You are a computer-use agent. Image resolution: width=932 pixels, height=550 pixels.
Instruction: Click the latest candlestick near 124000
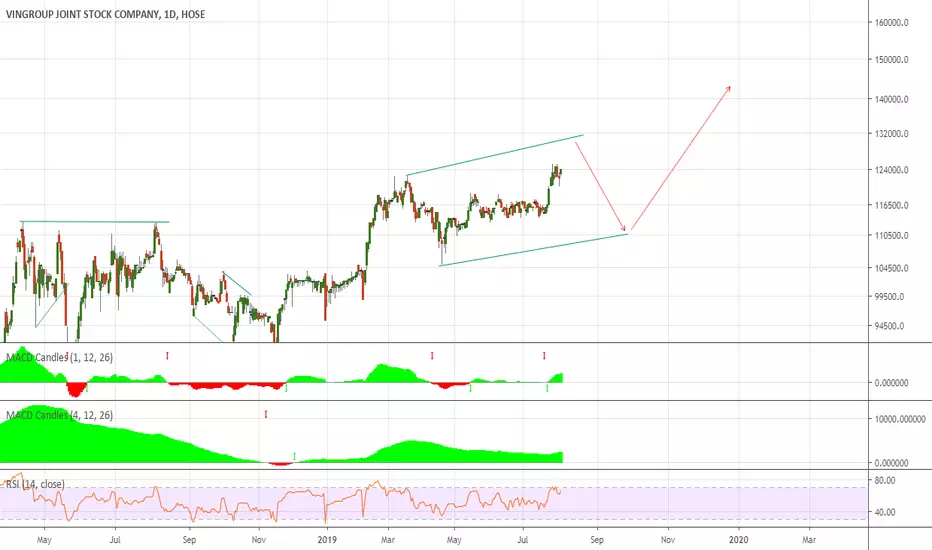click(561, 172)
